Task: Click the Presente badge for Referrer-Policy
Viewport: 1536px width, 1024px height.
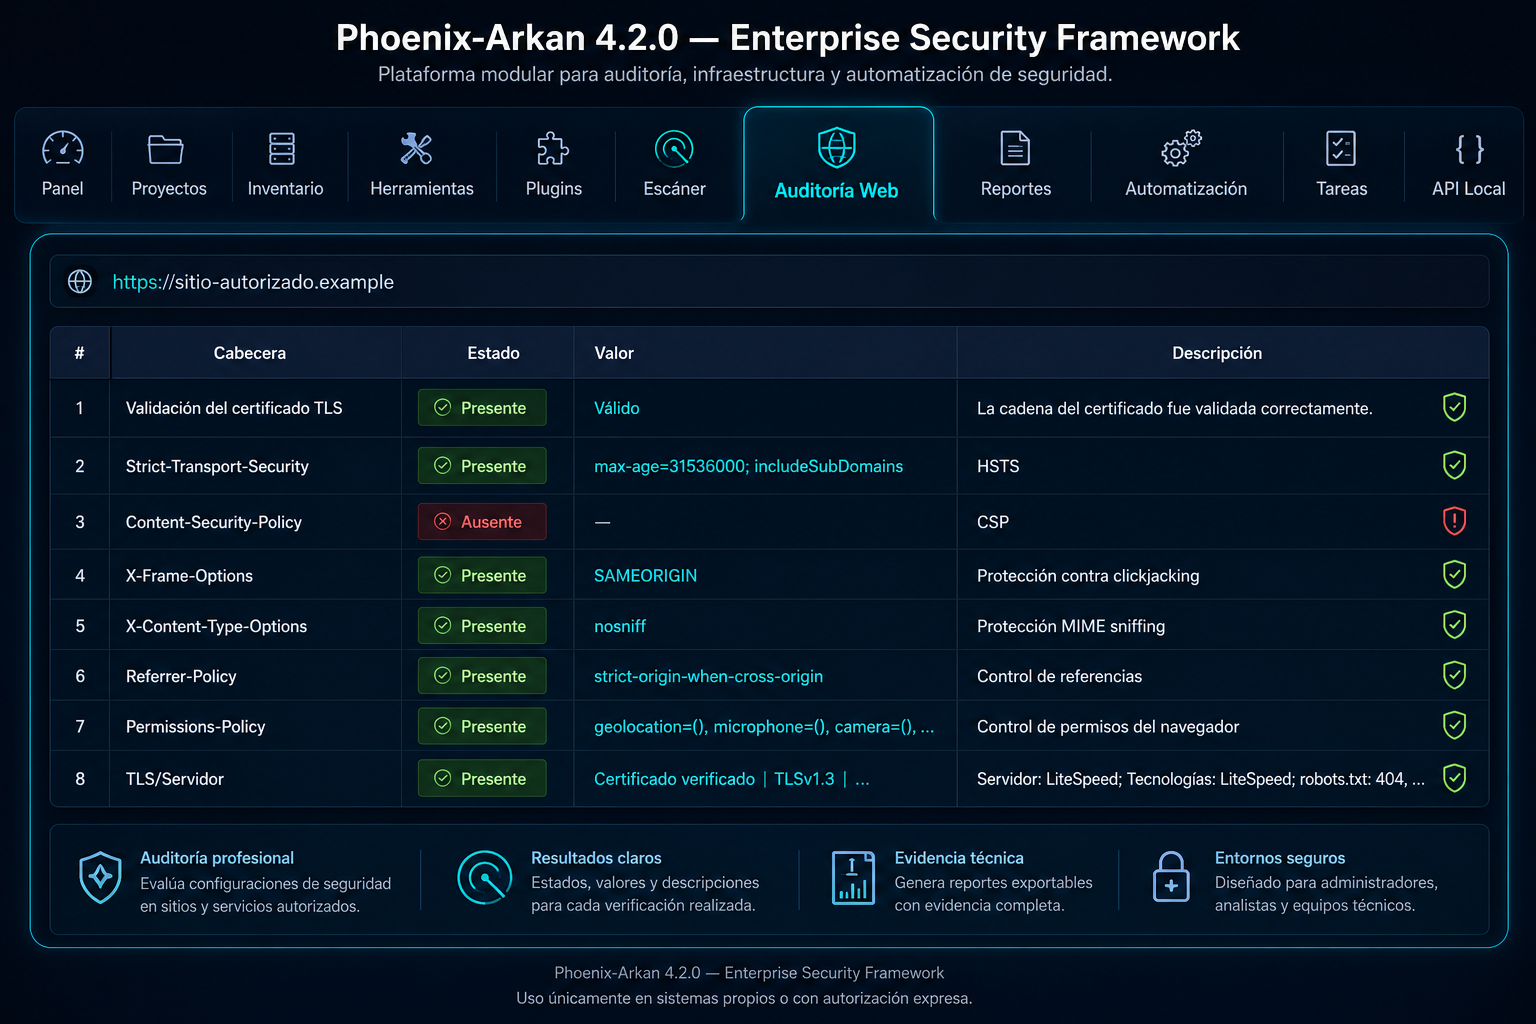Action: click(482, 676)
